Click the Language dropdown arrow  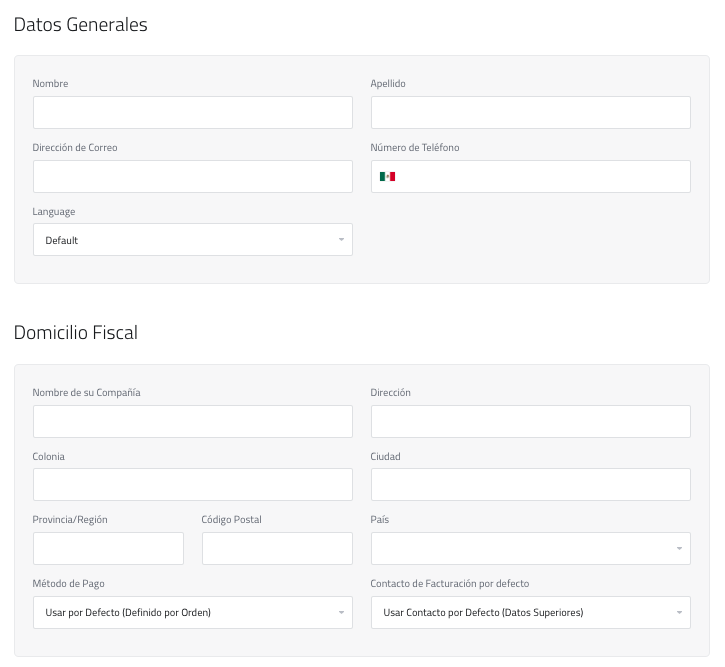(341, 240)
